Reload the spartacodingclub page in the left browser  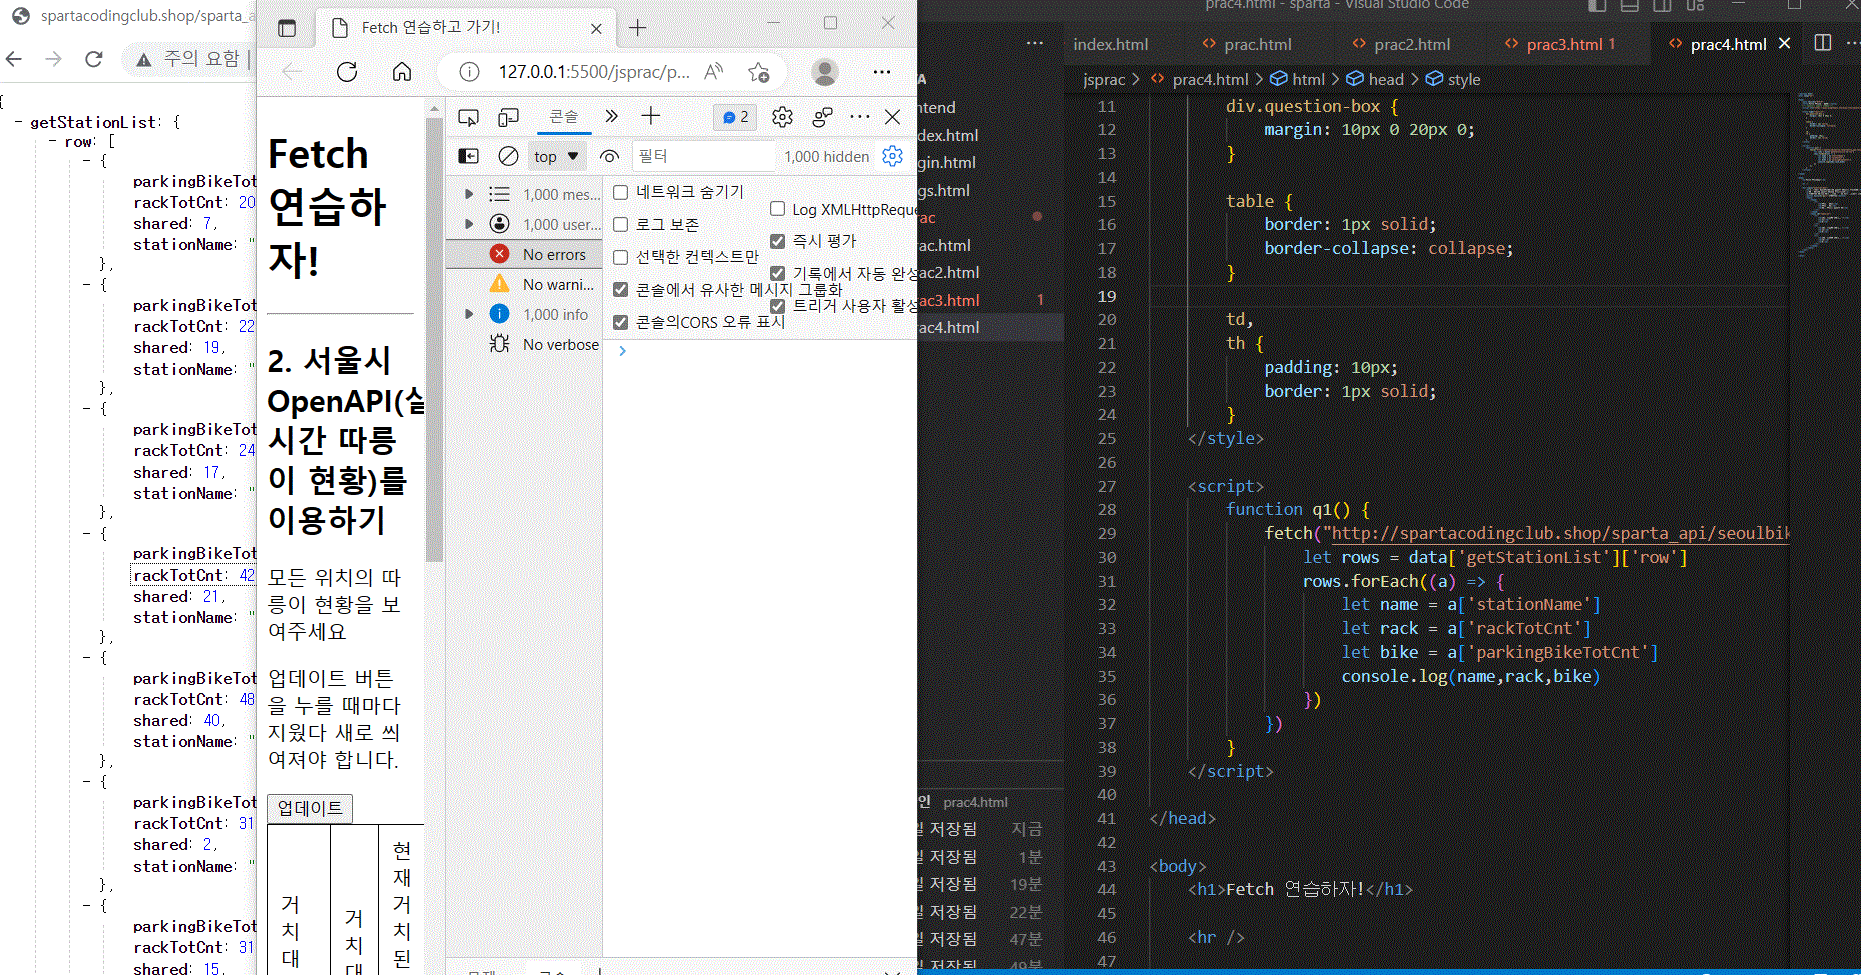coord(94,59)
